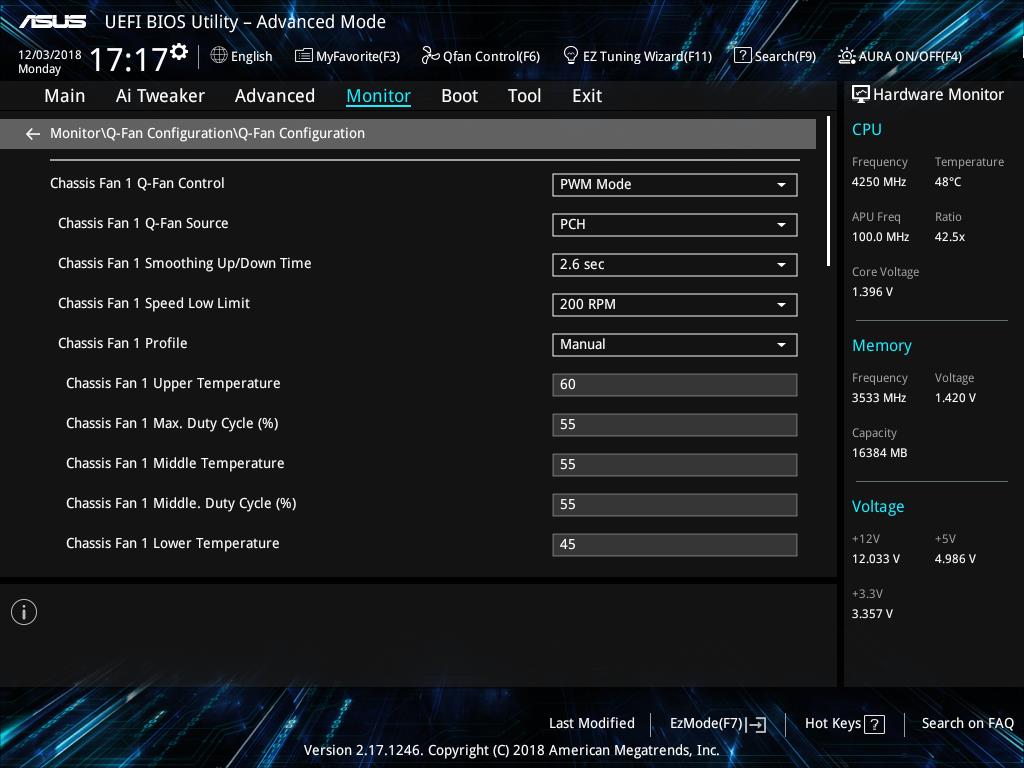This screenshot has height=768, width=1024.
Task: Click the 3.357 V reading
Action: [x=872, y=614]
